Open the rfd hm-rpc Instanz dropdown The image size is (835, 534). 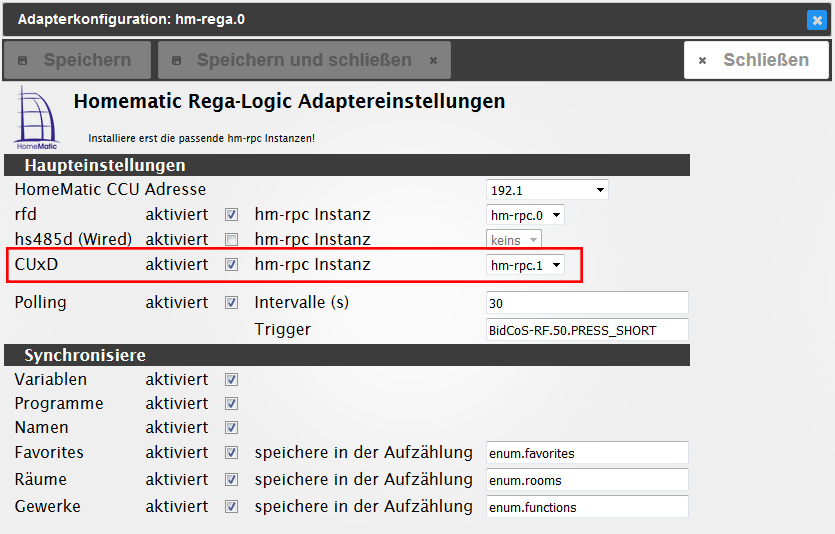[526, 214]
